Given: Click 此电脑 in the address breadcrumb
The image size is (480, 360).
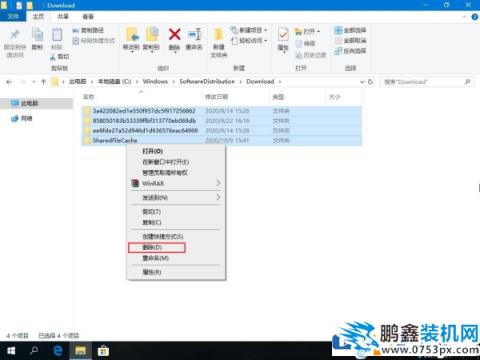Looking at the screenshot, I should coord(77,82).
